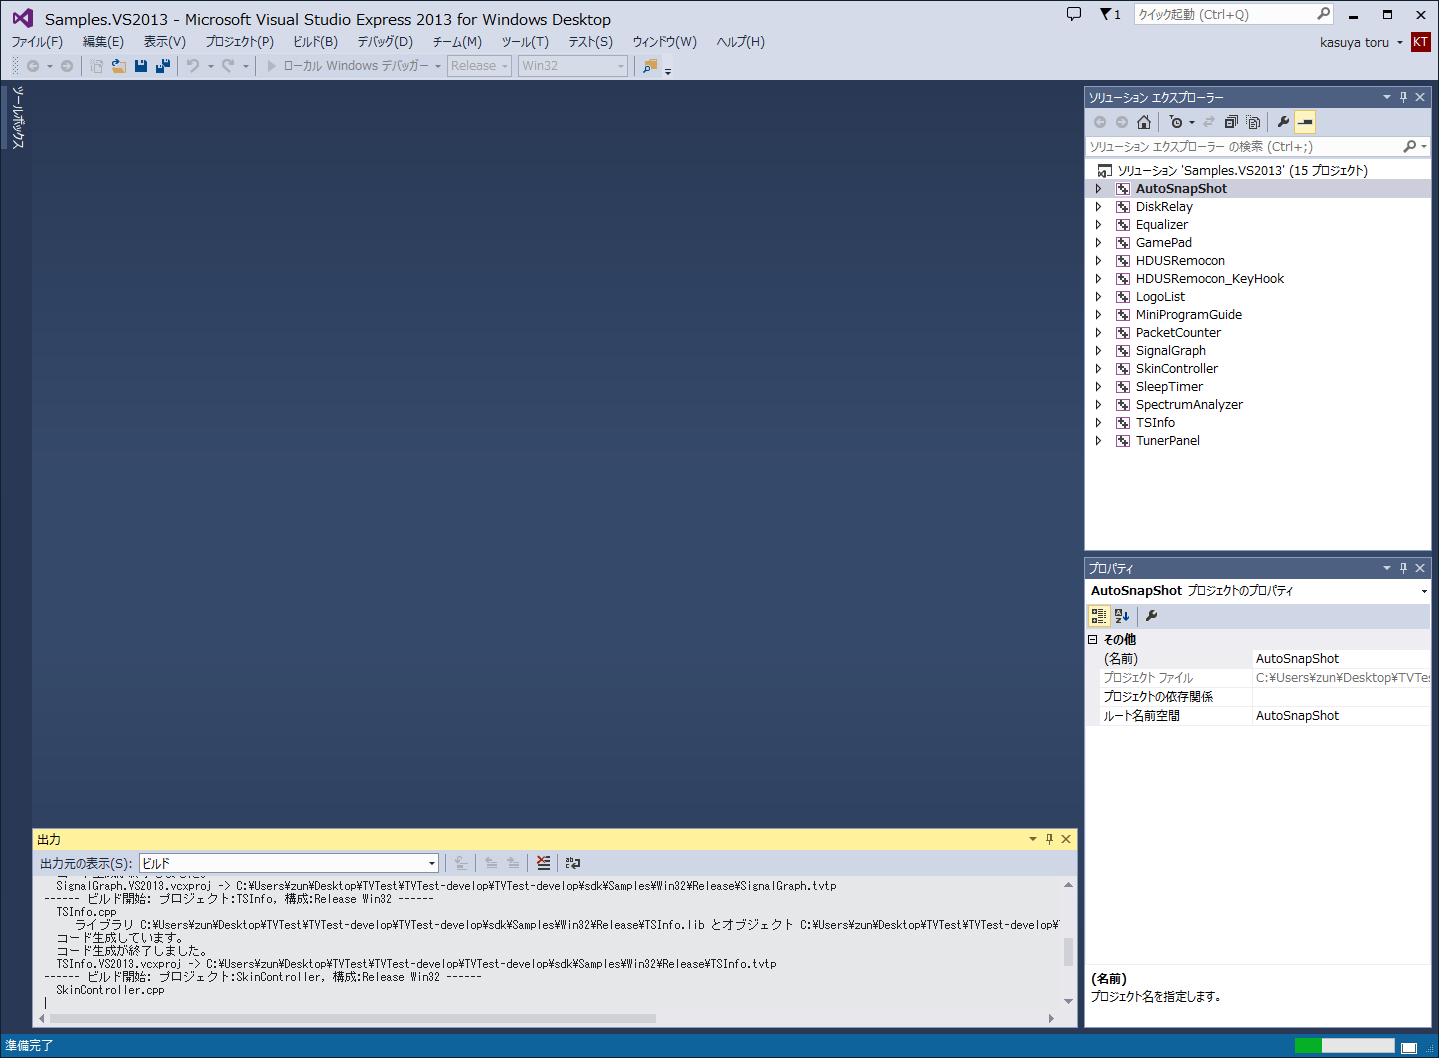Open the 編集(E) menu
This screenshot has height=1058, width=1439.
(x=103, y=42)
